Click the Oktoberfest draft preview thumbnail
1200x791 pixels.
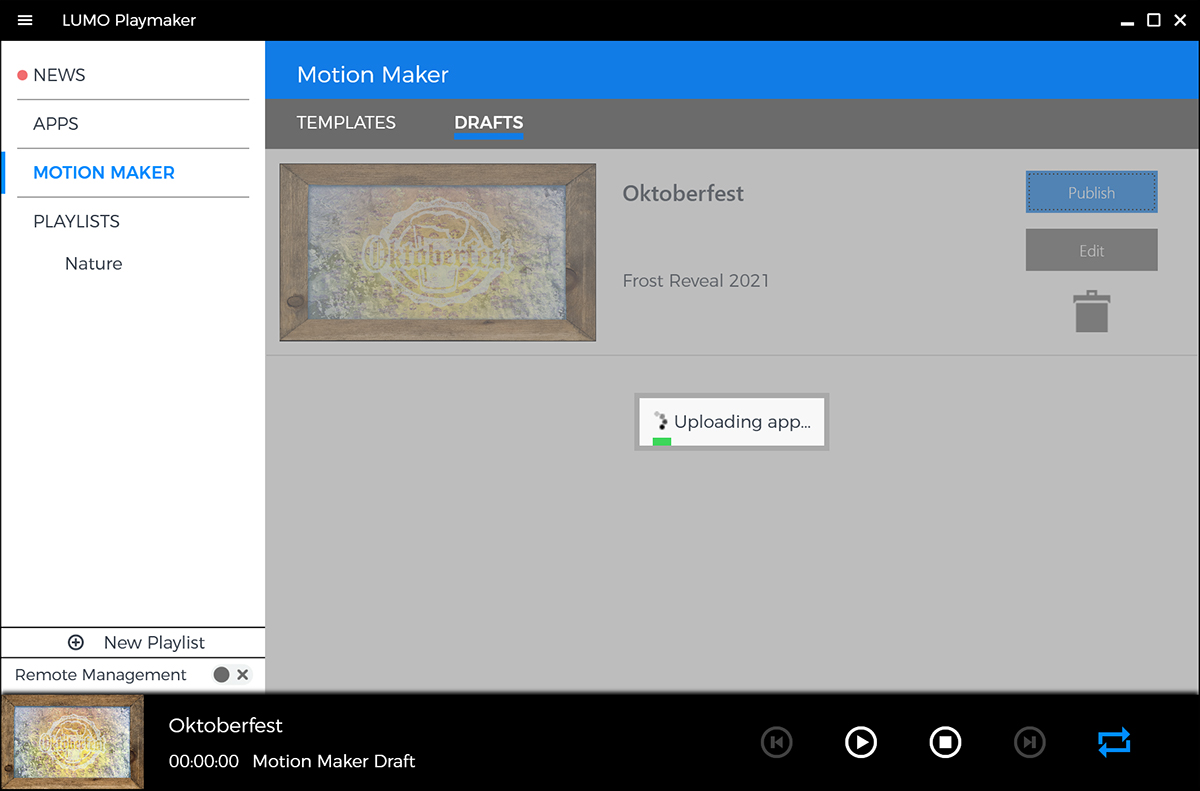[x=438, y=253]
